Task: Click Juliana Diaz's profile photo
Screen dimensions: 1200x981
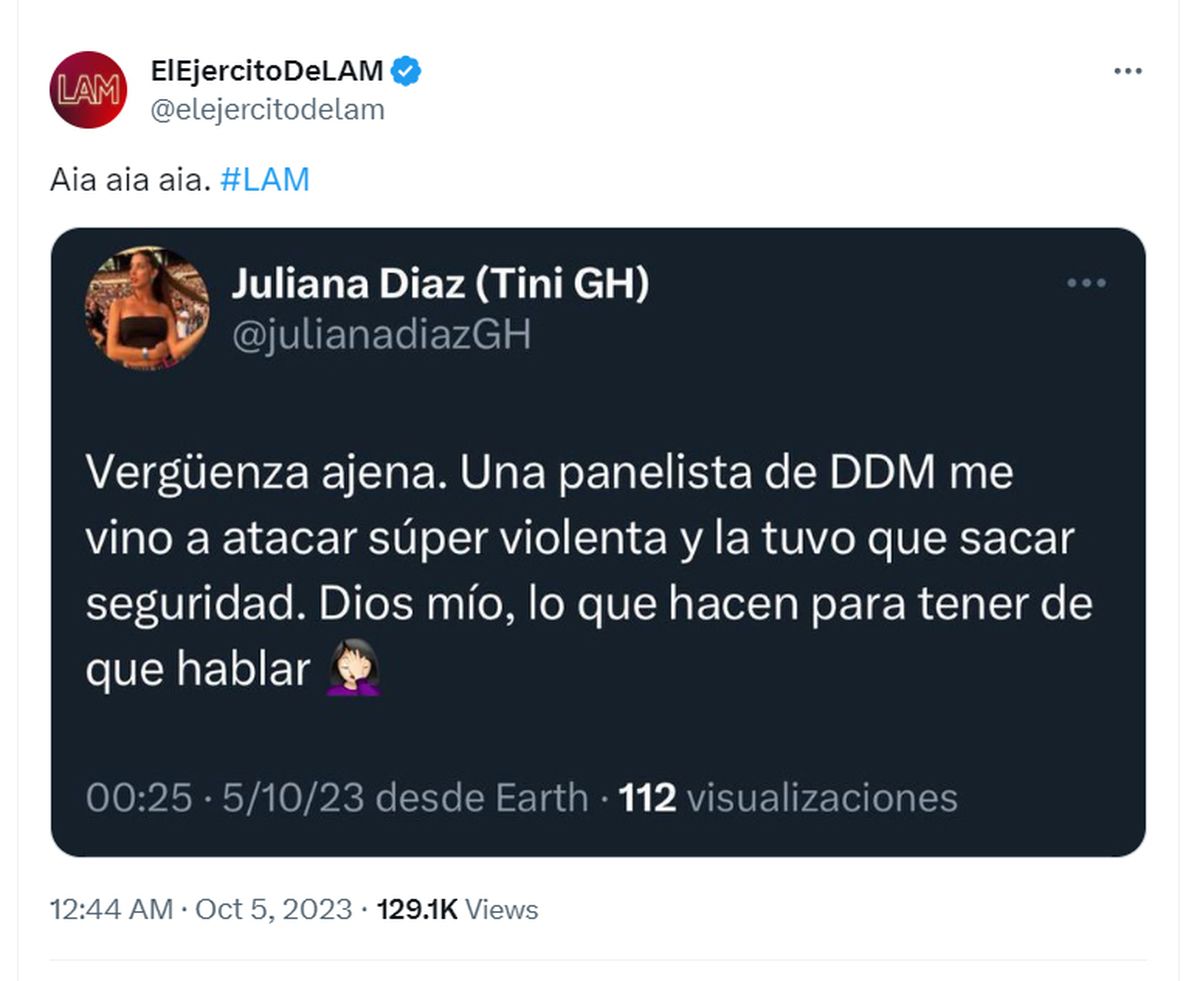Action: [147, 308]
